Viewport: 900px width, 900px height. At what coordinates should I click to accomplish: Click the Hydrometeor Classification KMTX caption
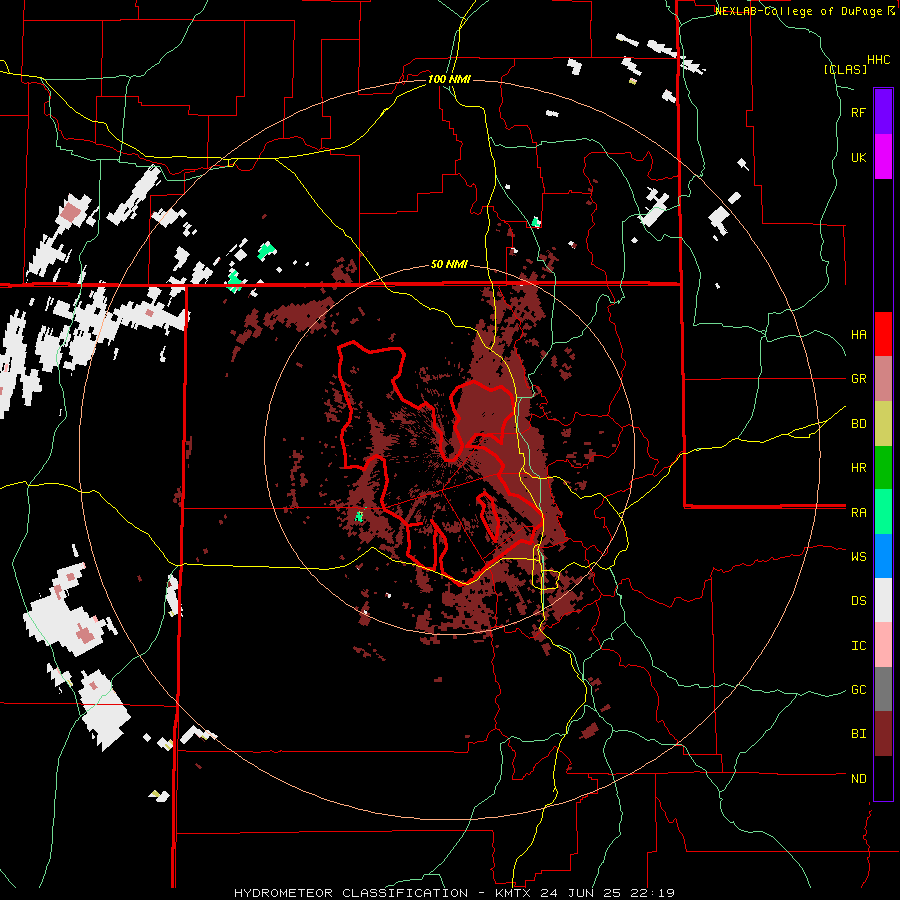tap(455, 893)
